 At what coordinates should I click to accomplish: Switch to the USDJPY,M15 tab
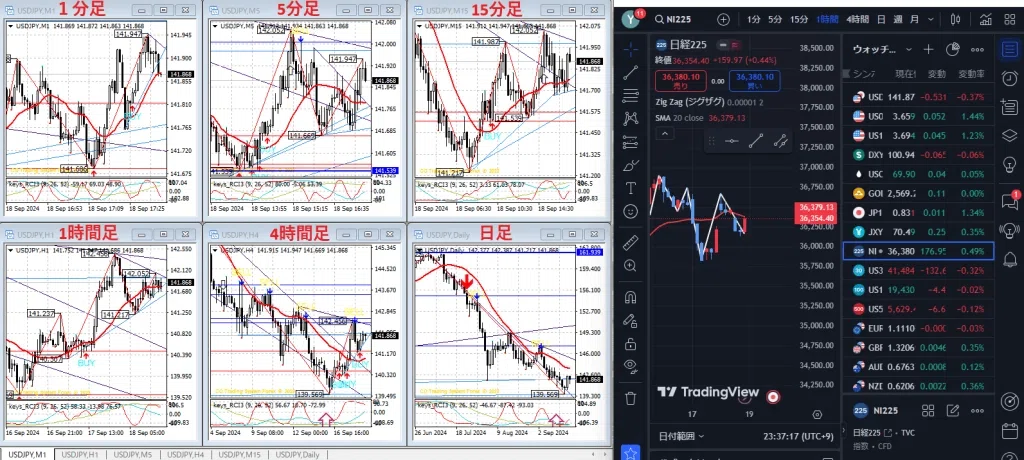point(239,454)
